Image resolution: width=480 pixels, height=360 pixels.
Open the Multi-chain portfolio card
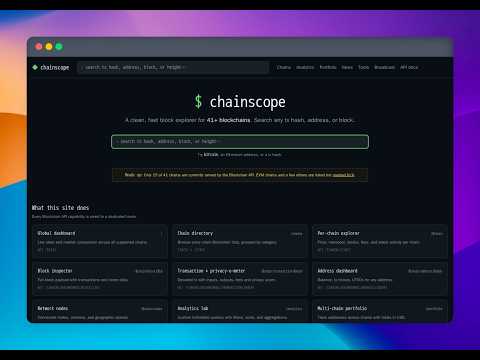380,311
